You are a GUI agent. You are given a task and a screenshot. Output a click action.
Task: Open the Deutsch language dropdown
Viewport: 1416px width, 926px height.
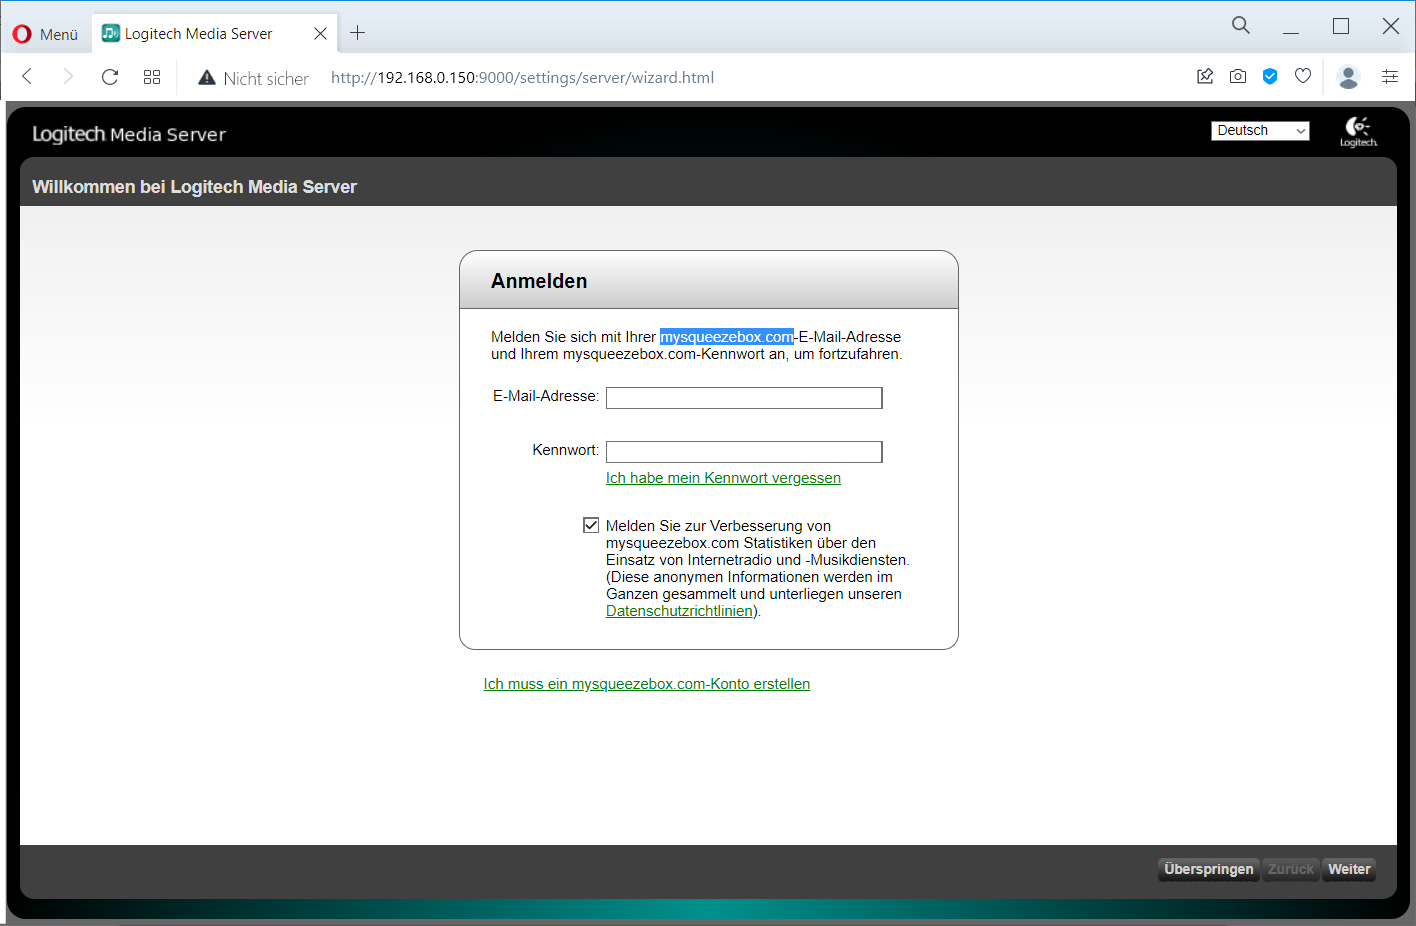click(1260, 131)
